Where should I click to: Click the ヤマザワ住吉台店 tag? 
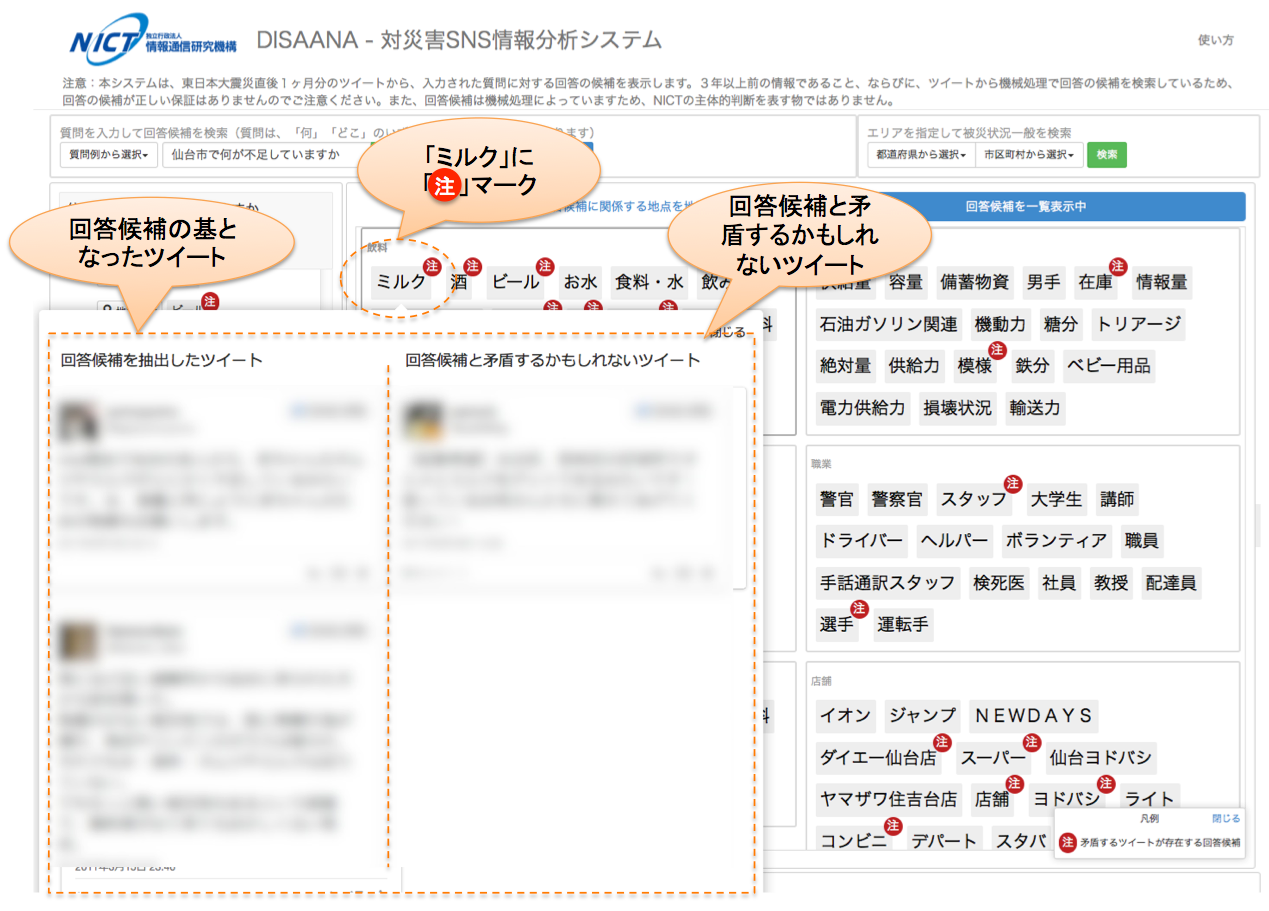pyautogui.click(x=888, y=800)
